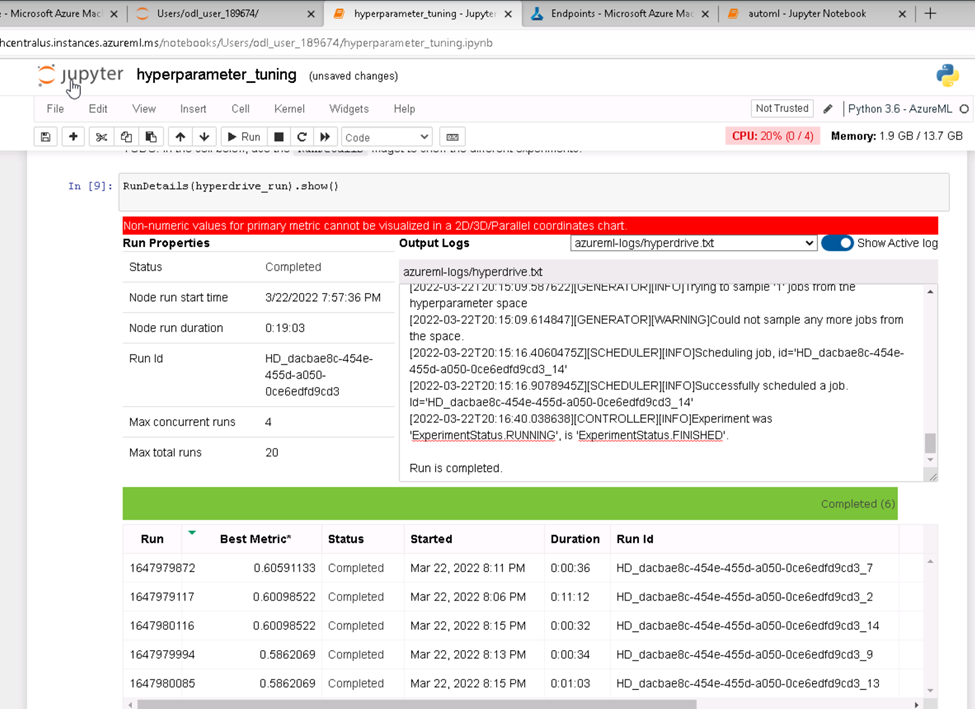Open the command palette keyboard icon
The height and width of the screenshot is (709, 975).
pos(453,137)
